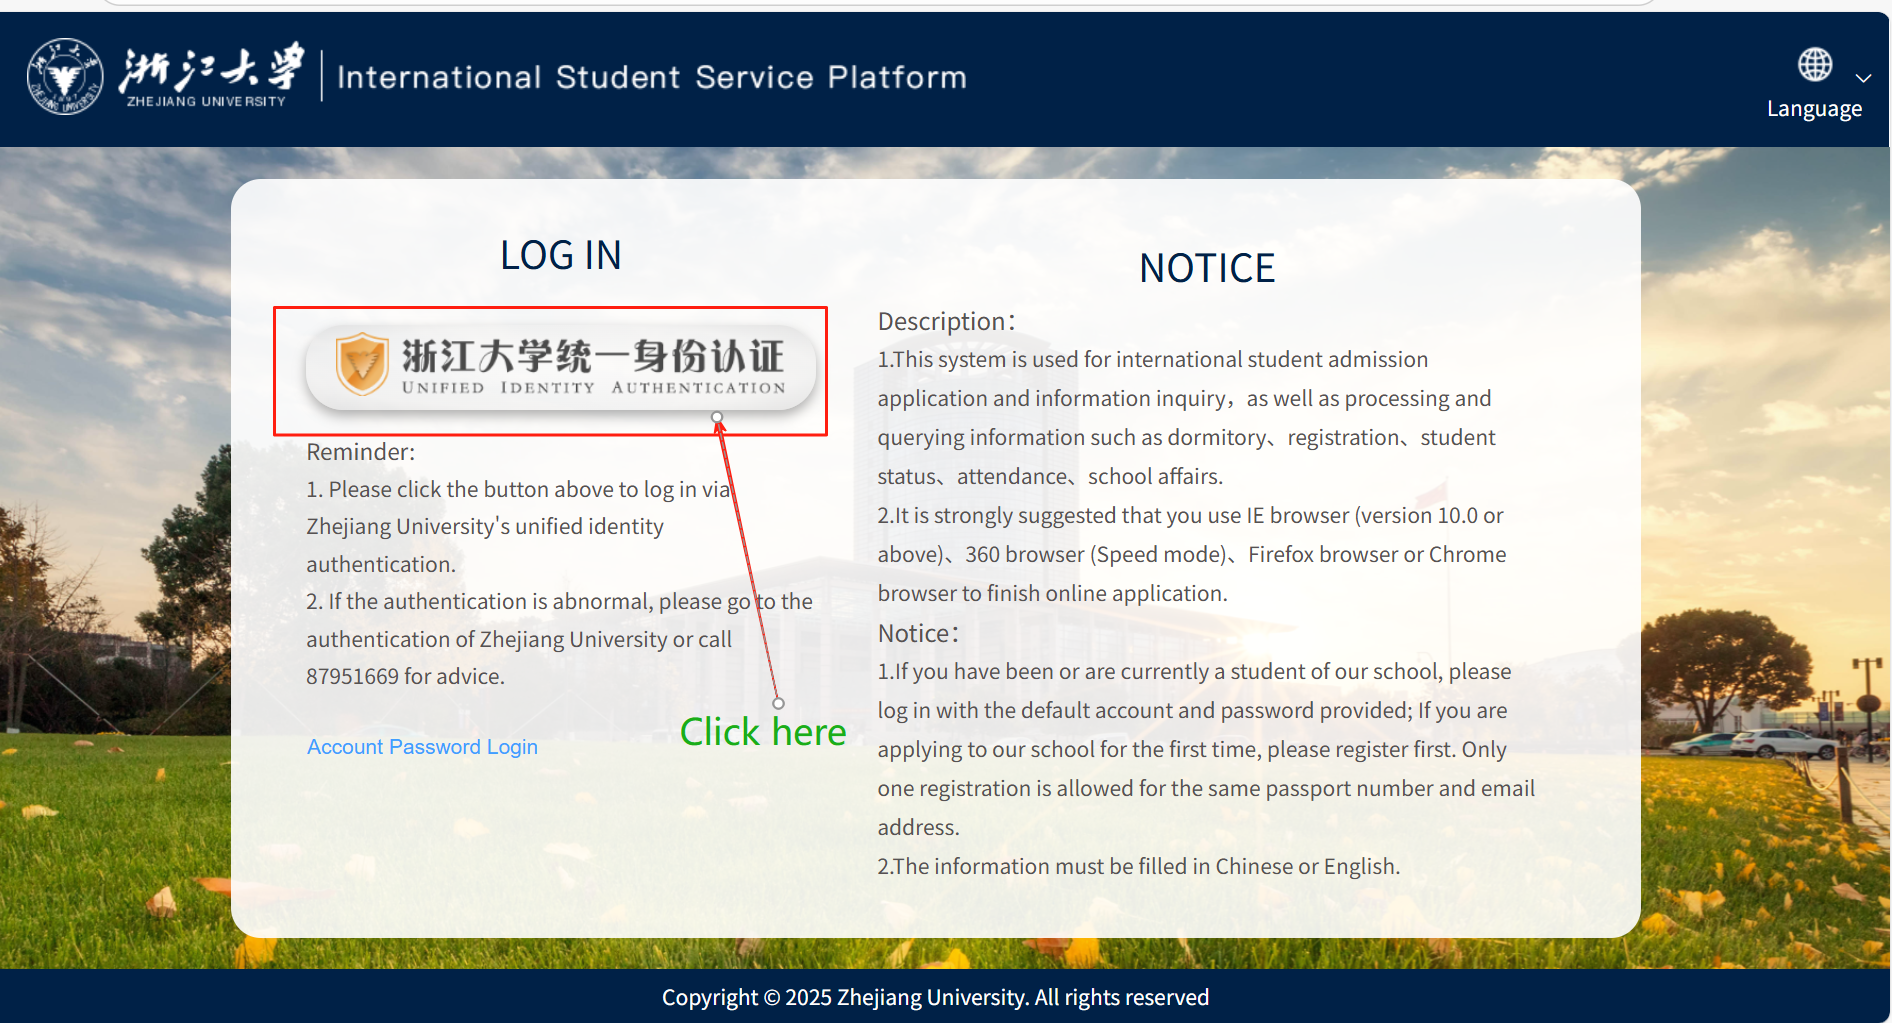The height and width of the screenshot is (1023, 1892).
Task: Click the green "Click here" annotation text
Action: pyautogui.click(x=762, y=732)
